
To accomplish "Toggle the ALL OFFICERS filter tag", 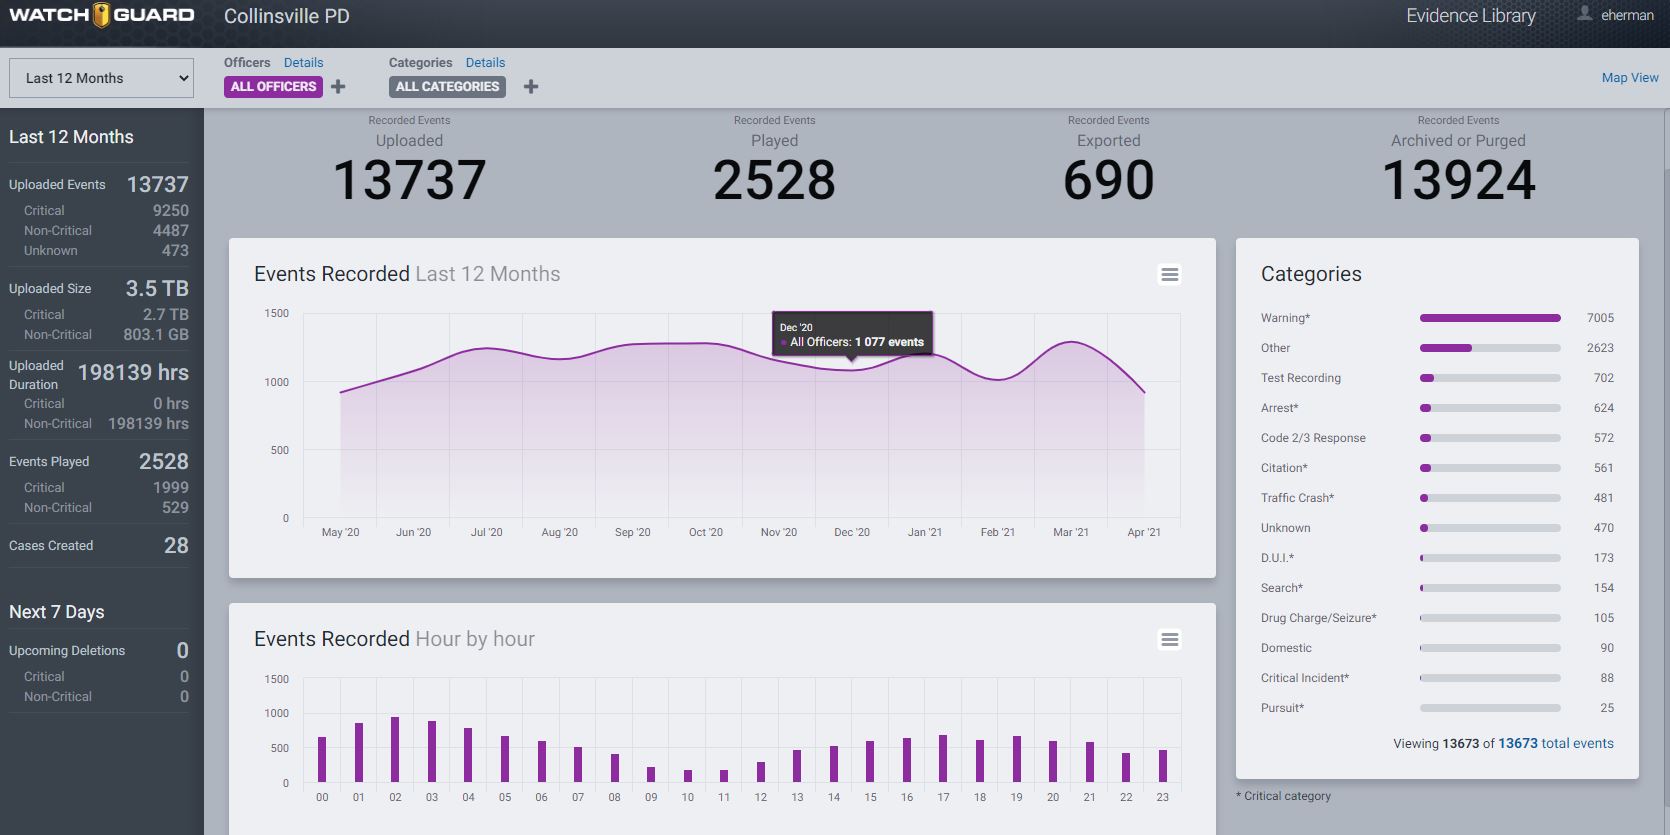I will point(273,87).
